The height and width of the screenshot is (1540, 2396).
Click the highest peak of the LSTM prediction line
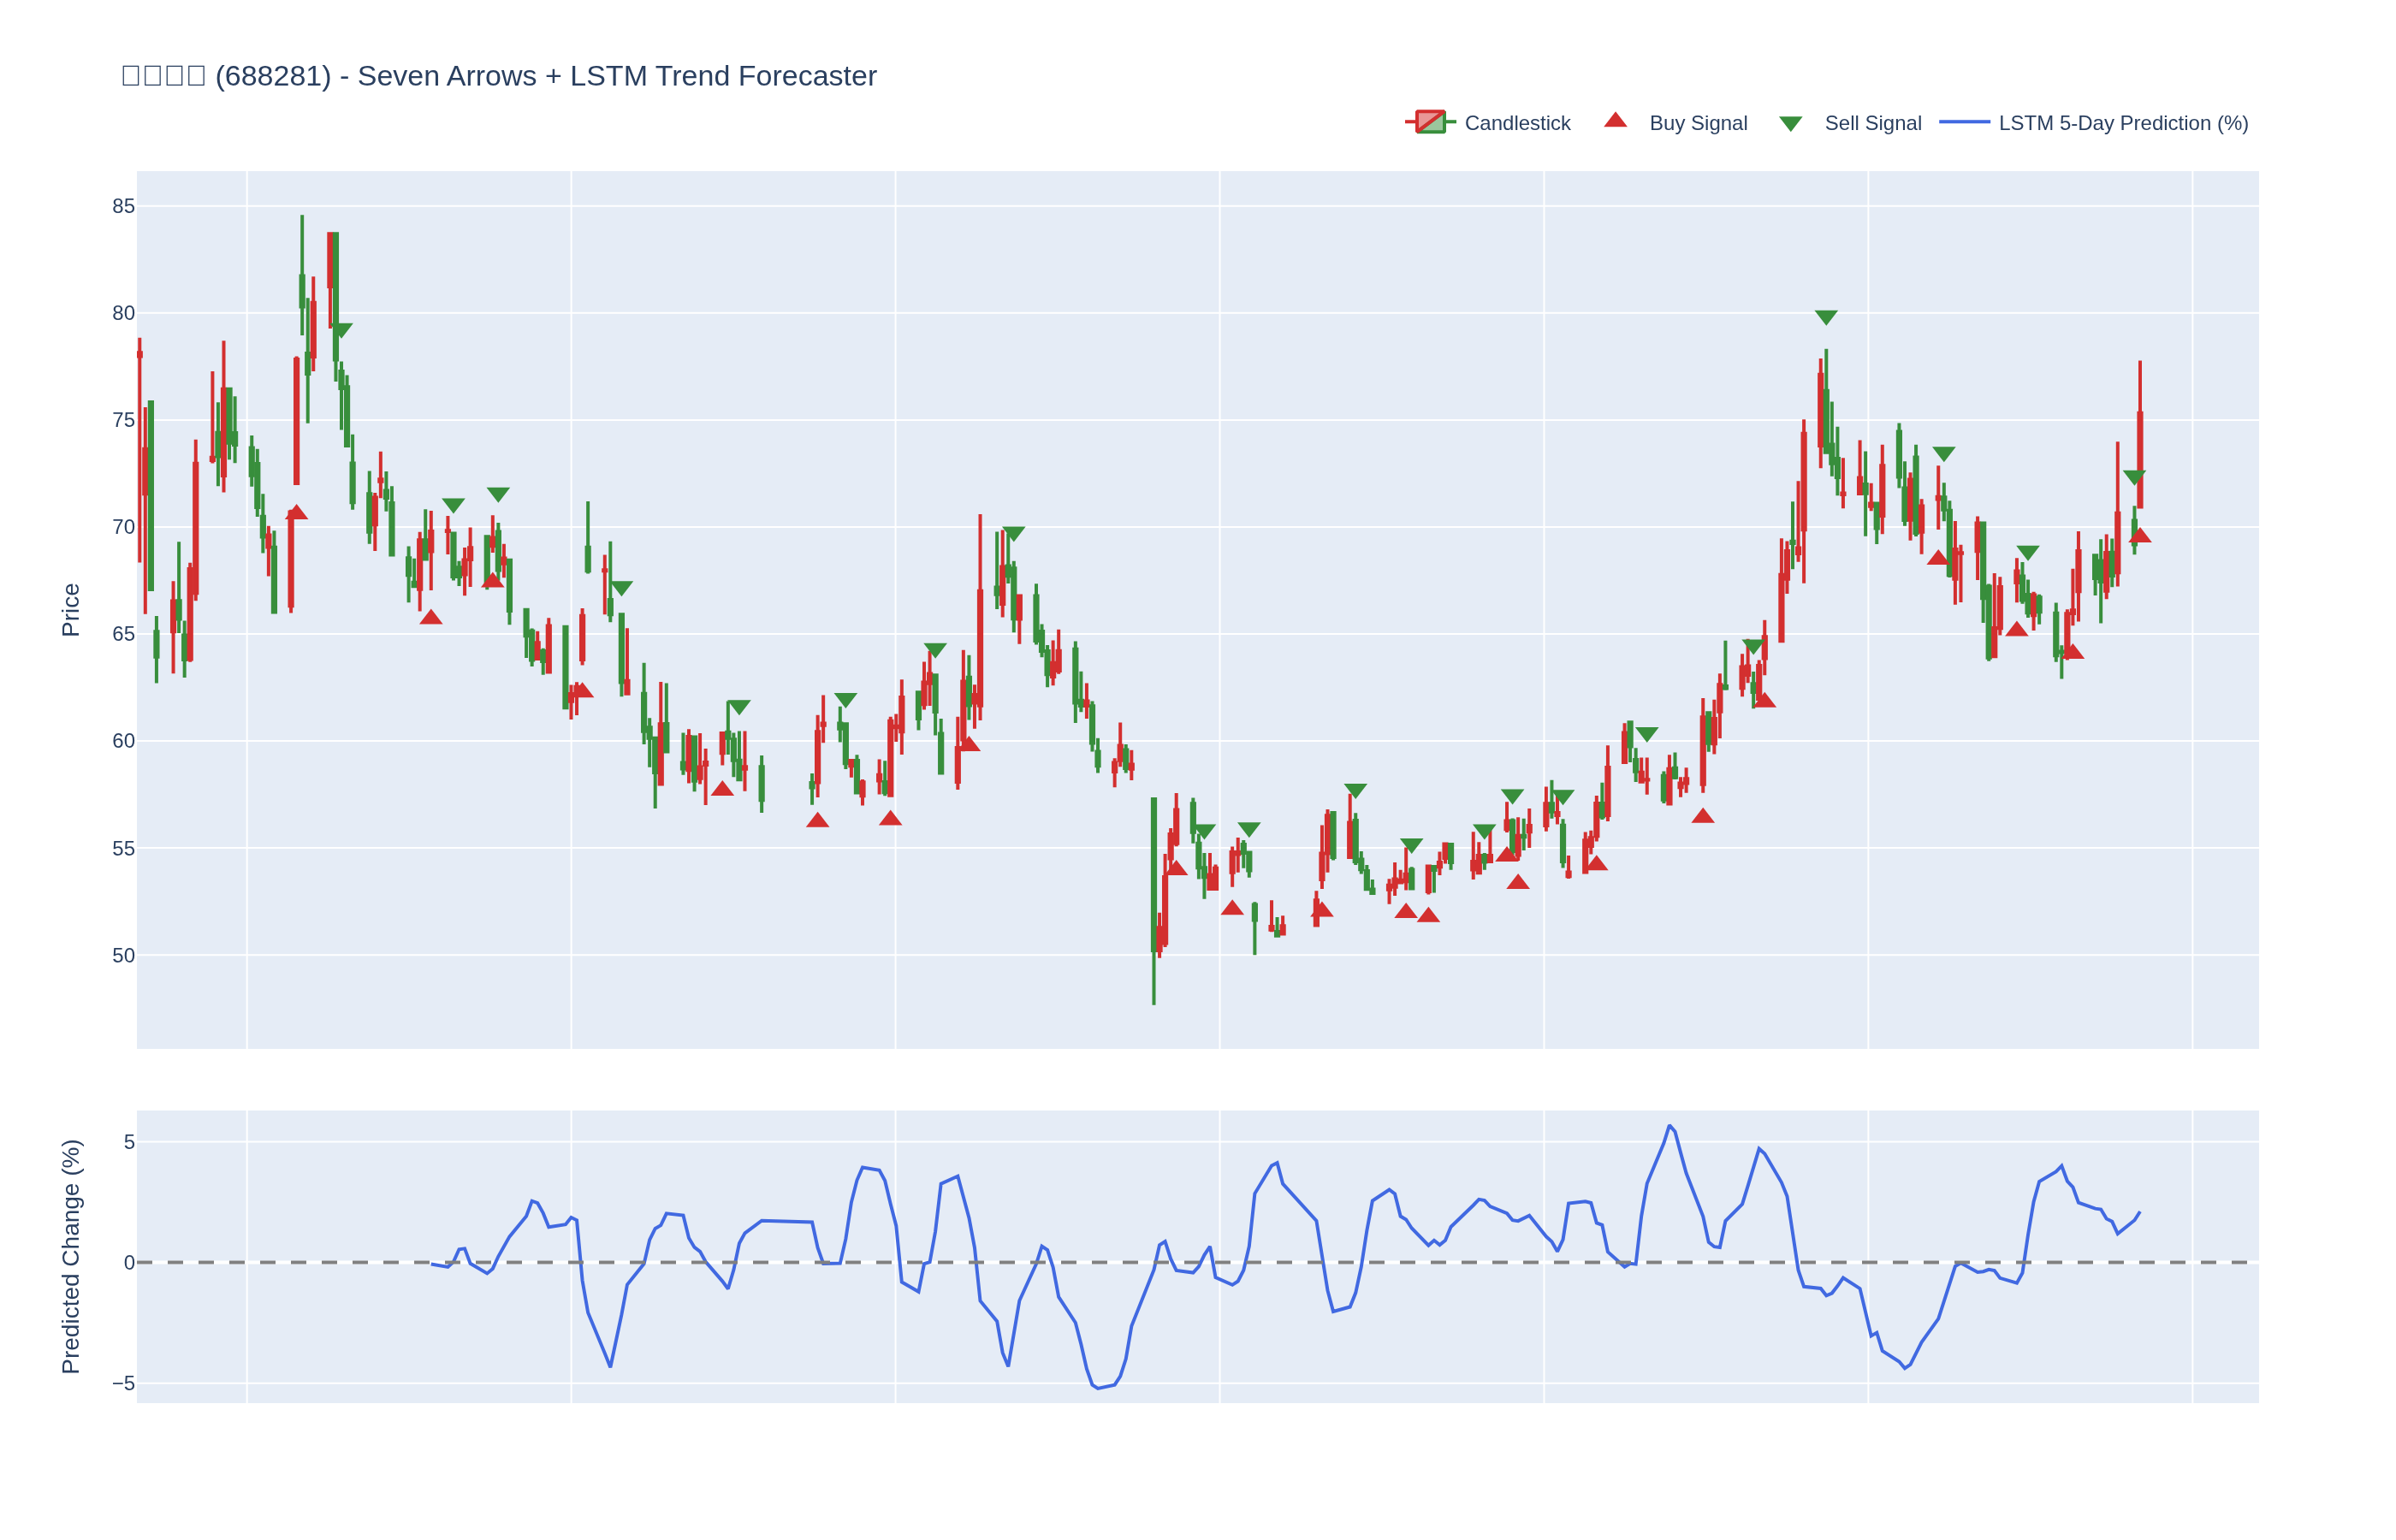click(1669, 1126)
